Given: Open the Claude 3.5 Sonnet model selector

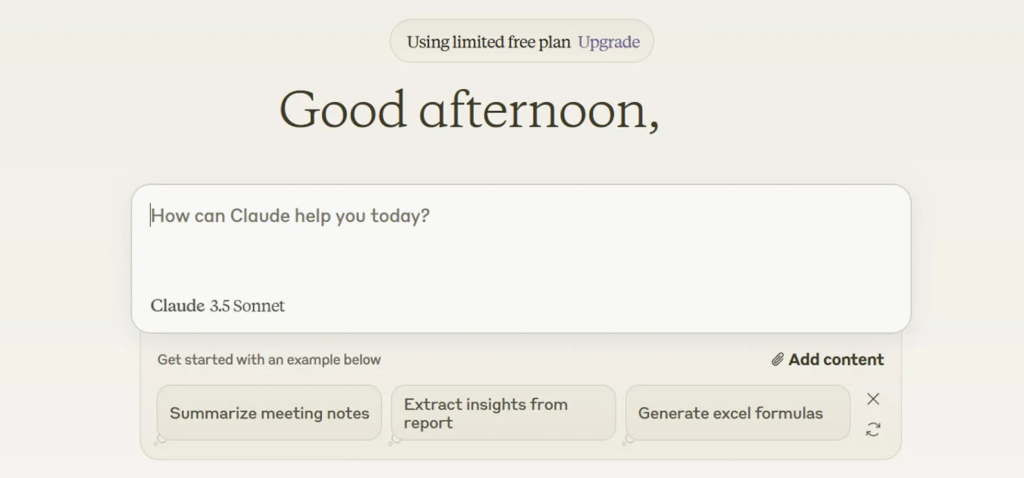Looking at the screenshot, I should [218, 306].
